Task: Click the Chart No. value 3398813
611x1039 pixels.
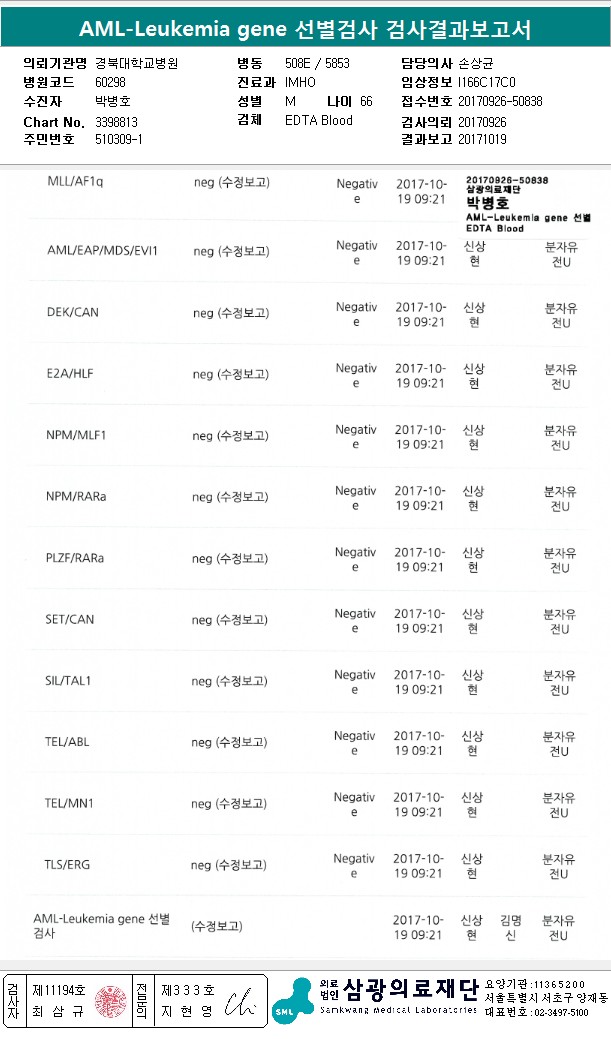Action: tap(116, 122)
